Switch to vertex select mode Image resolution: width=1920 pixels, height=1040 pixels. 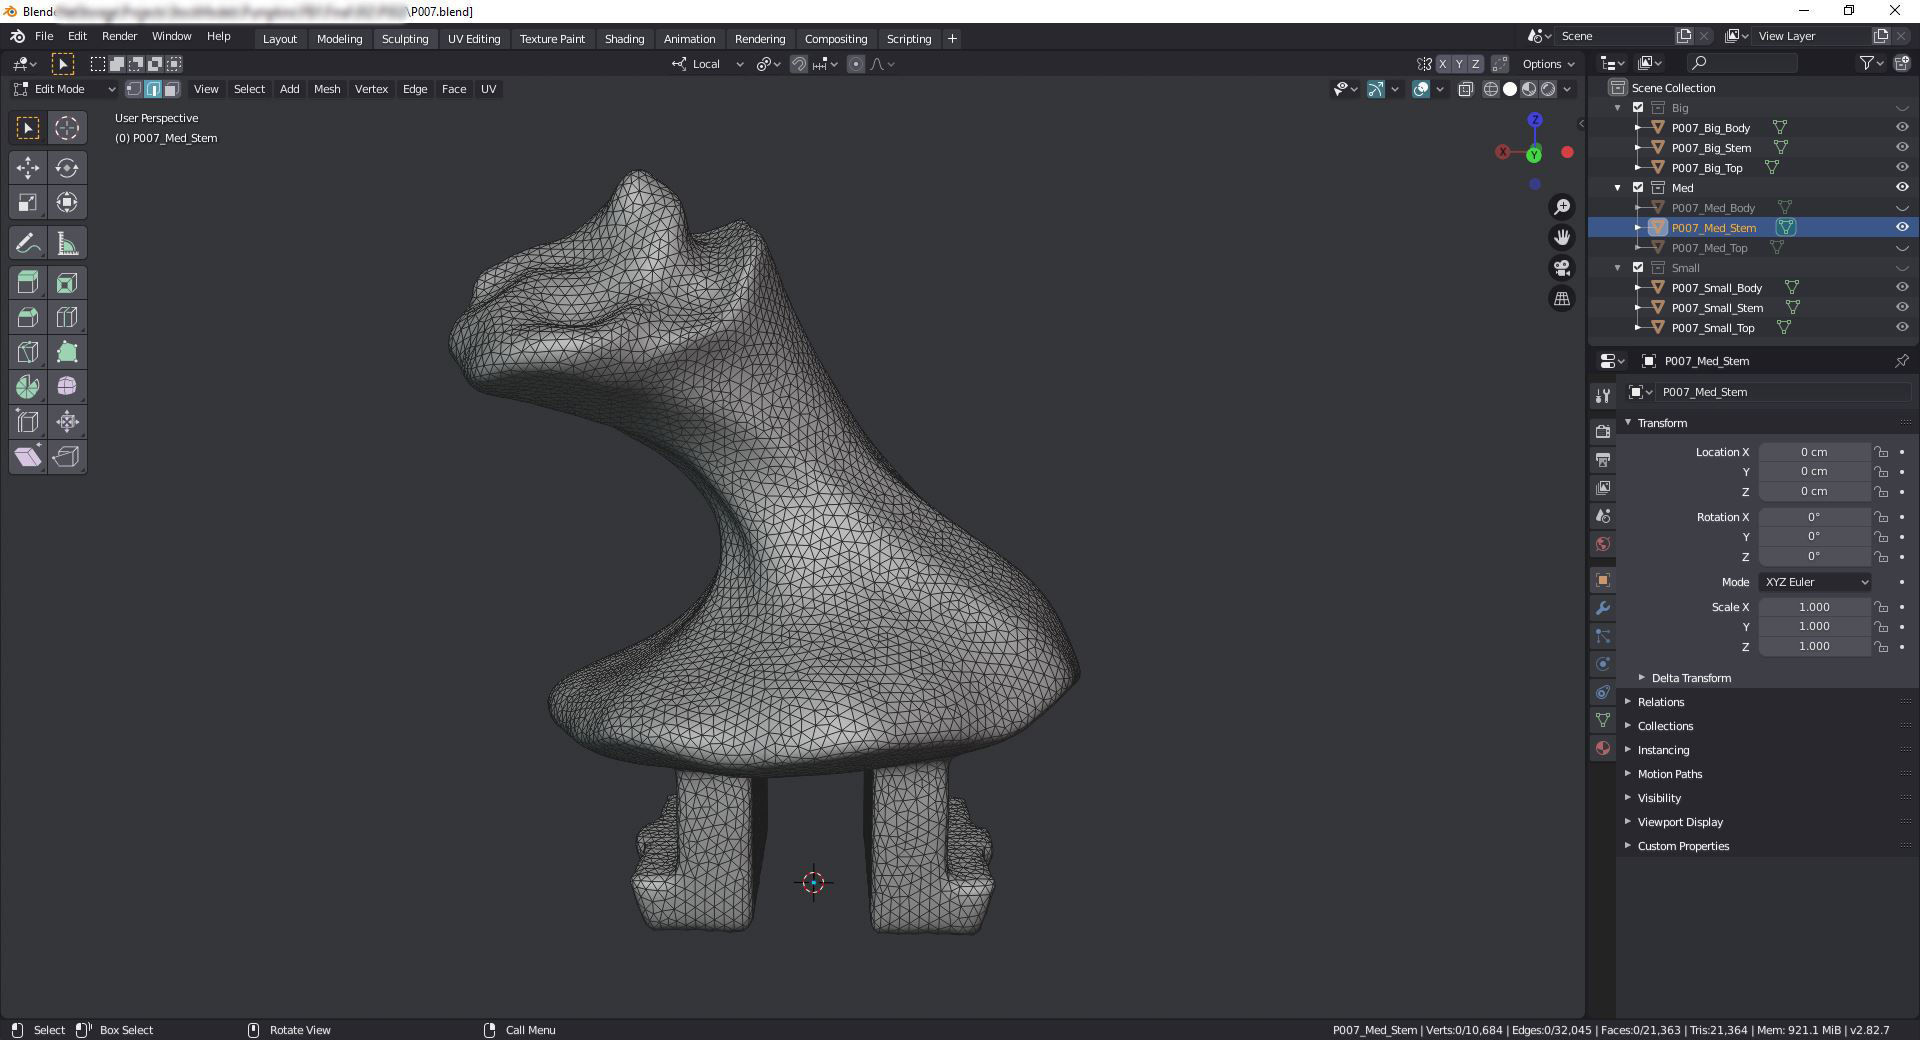134,89
